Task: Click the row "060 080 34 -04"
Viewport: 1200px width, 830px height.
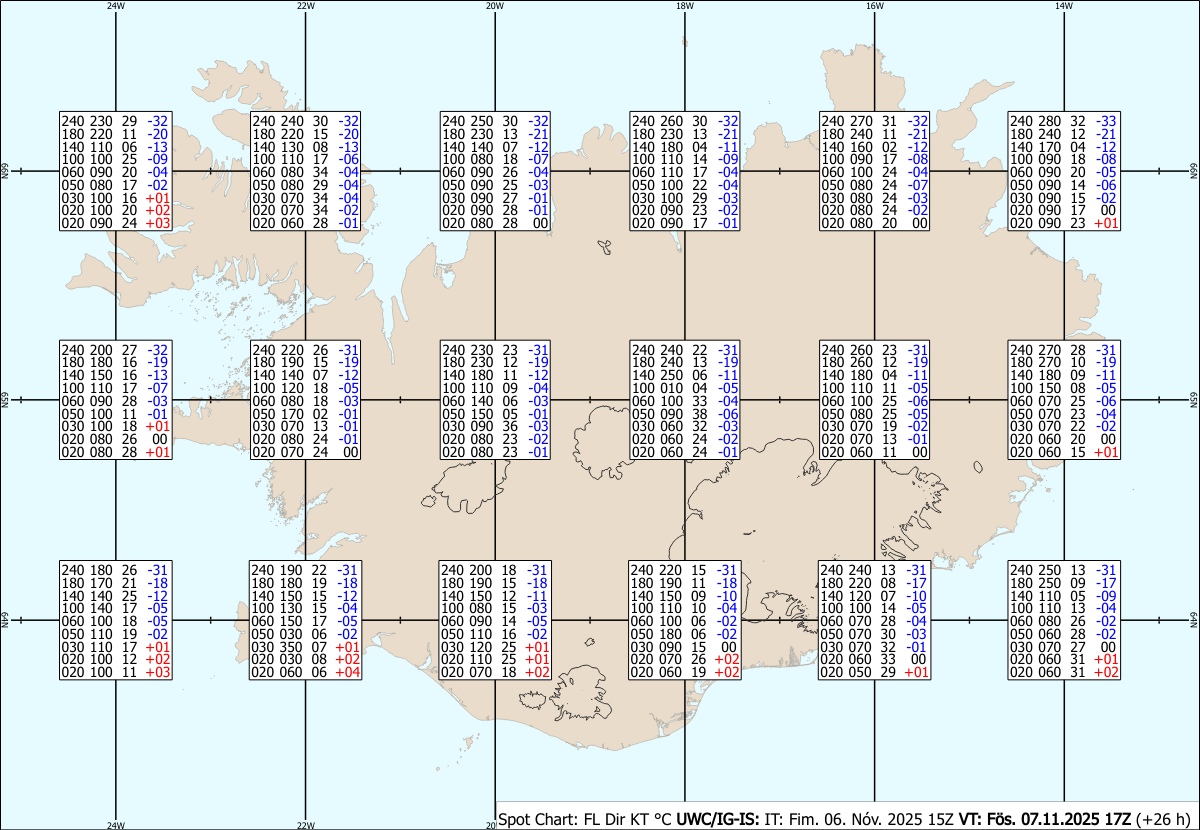Action: (305, 172)
